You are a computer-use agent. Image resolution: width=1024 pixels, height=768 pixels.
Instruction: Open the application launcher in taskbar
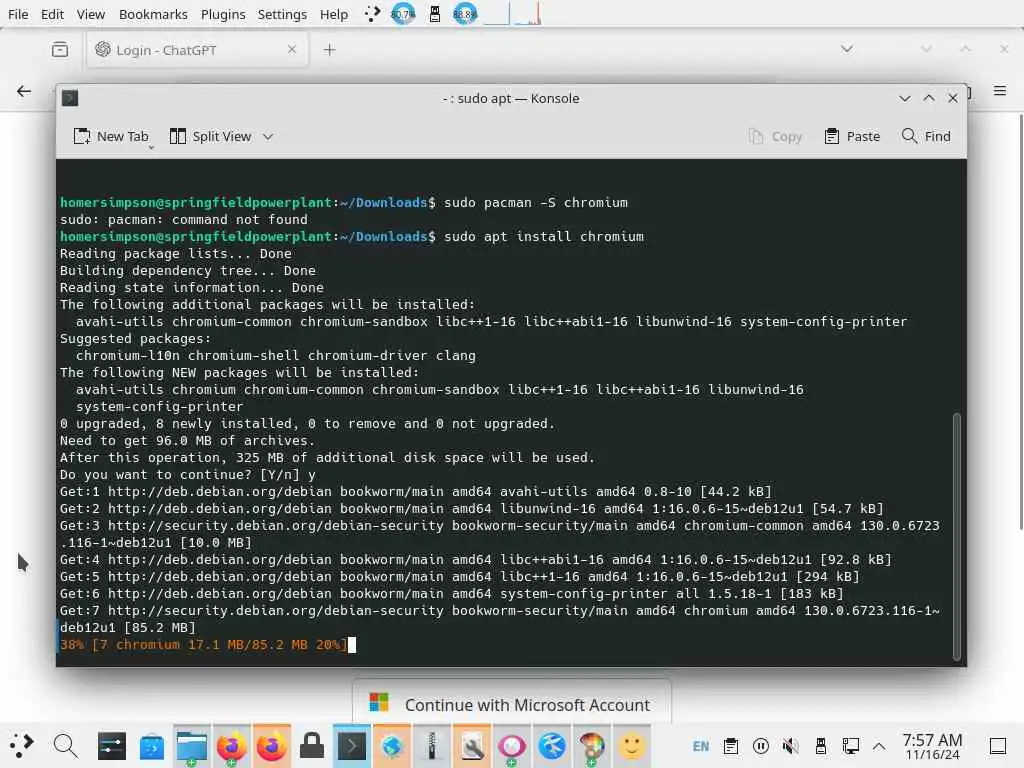(22, 745)
